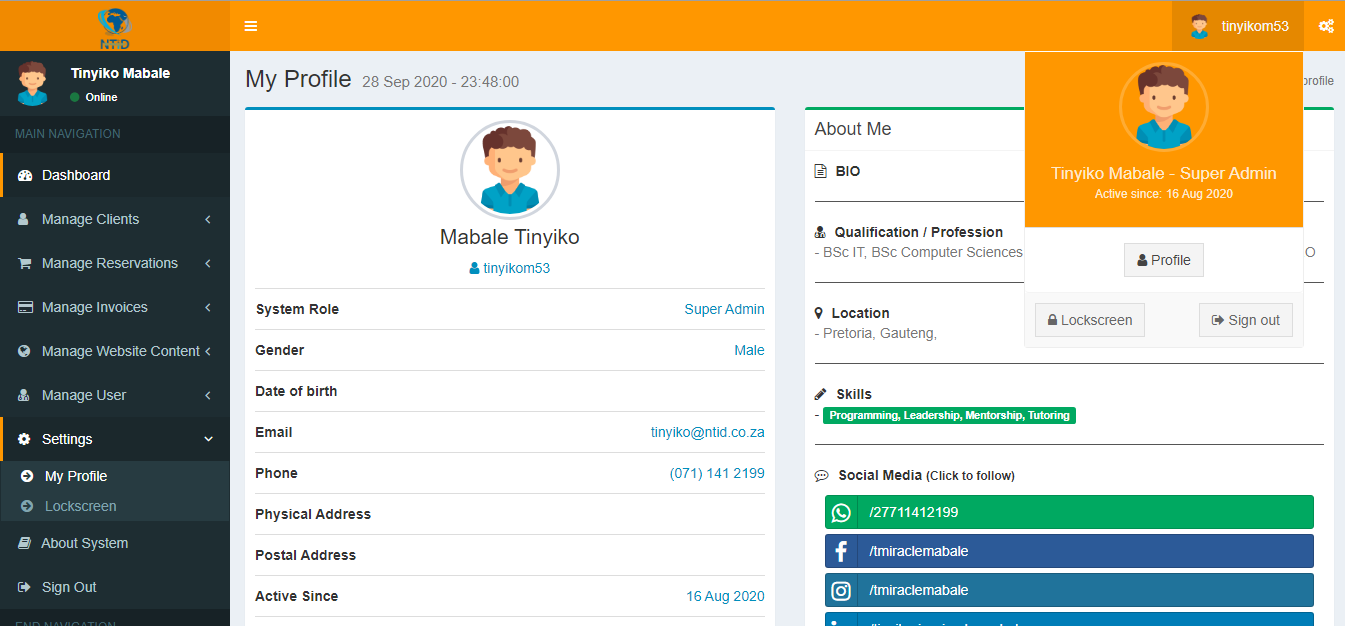Open the tinyikom53 user dropdown

pyautogui.click(x=1238, y=27)
